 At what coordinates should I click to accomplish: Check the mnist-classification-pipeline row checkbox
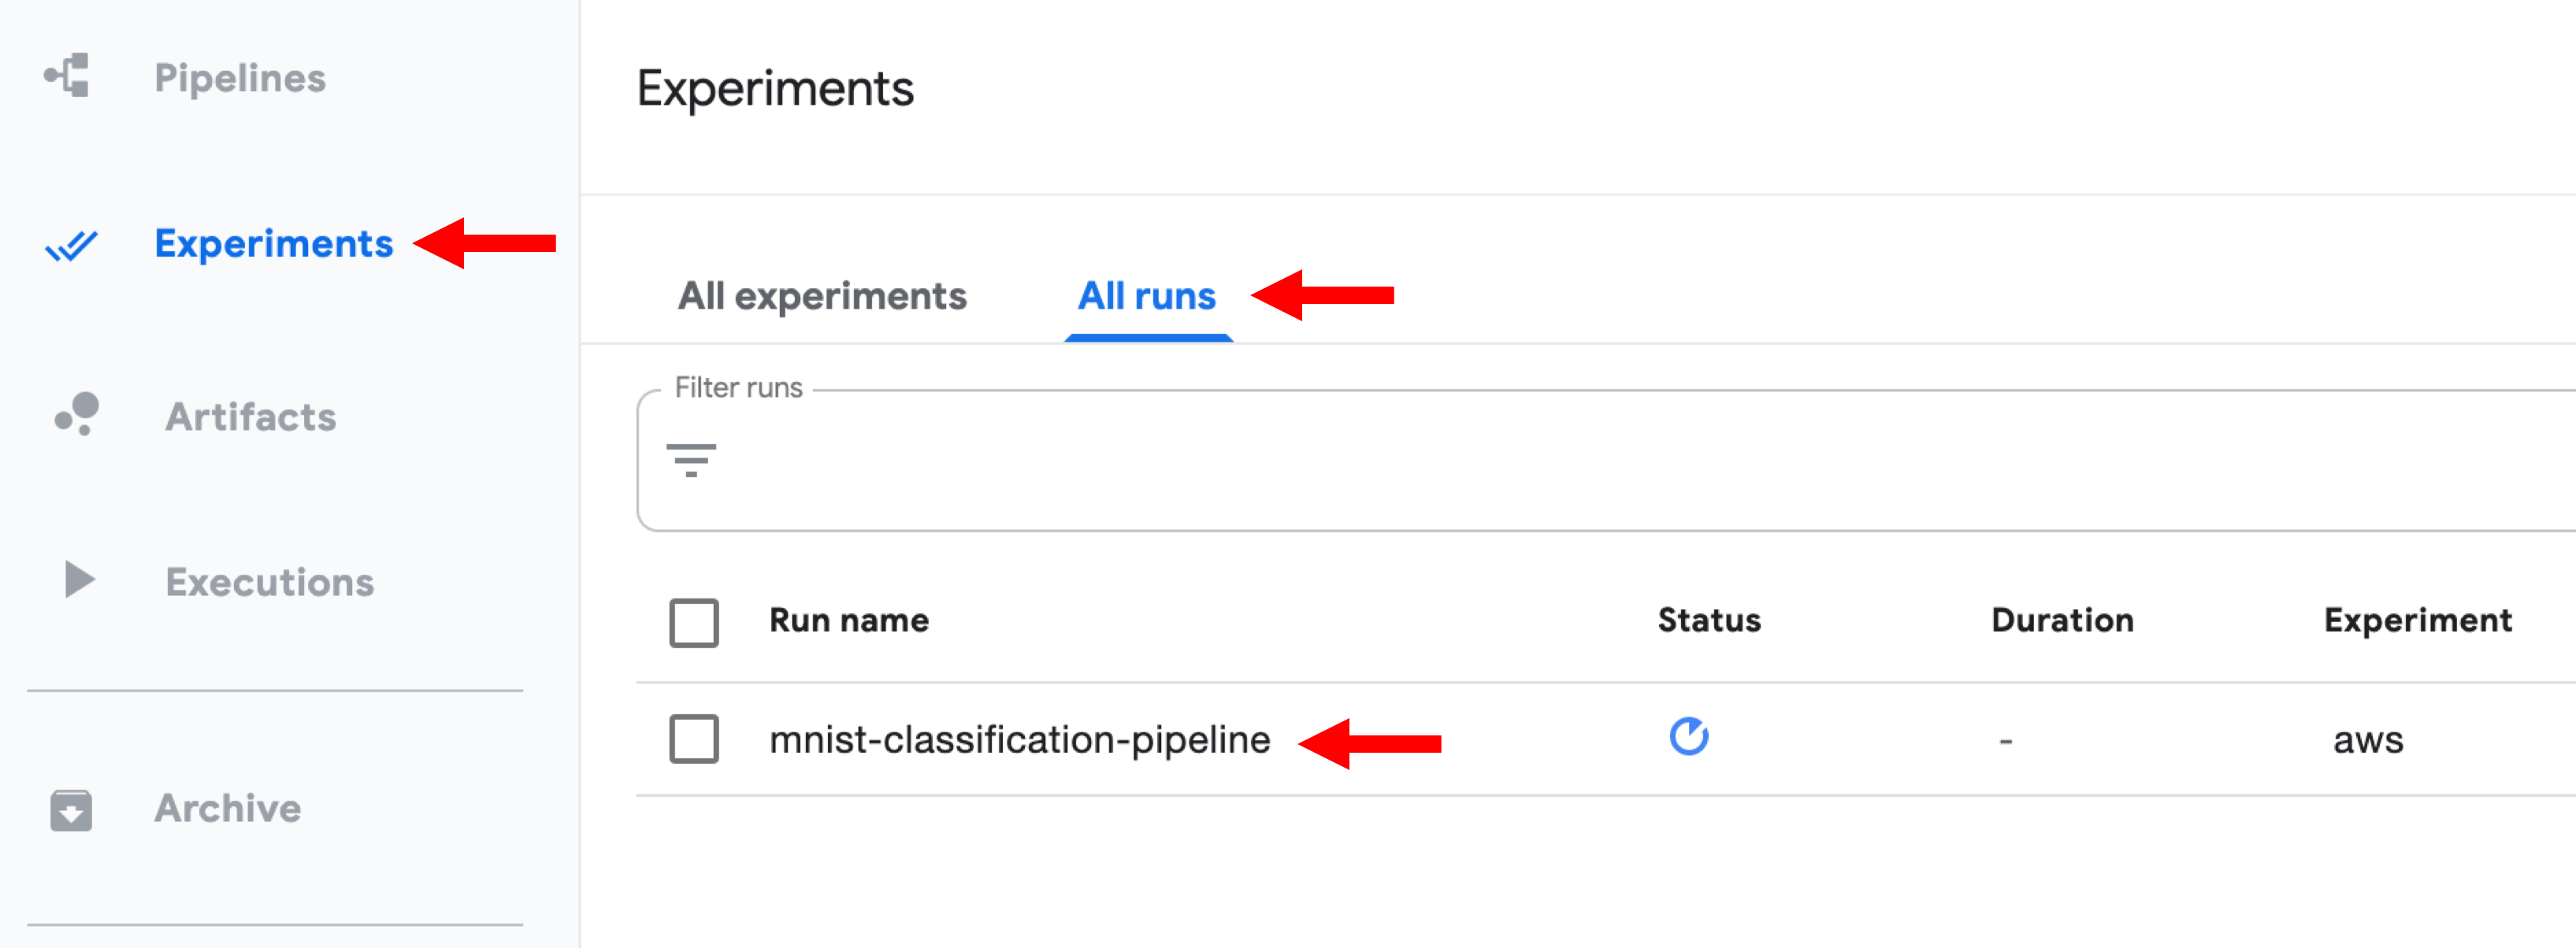click(693, 739)
